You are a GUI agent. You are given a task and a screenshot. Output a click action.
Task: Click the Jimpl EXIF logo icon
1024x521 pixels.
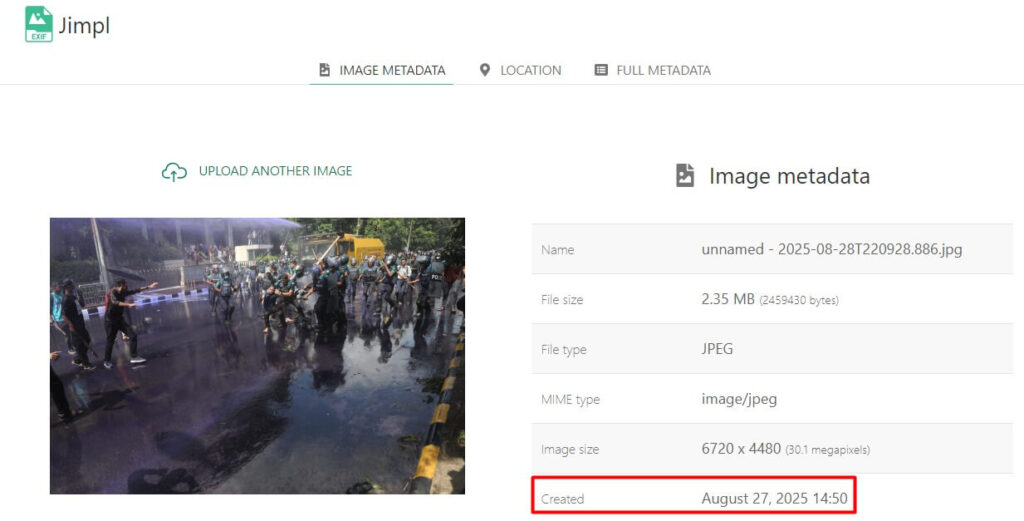click(39, 25)
